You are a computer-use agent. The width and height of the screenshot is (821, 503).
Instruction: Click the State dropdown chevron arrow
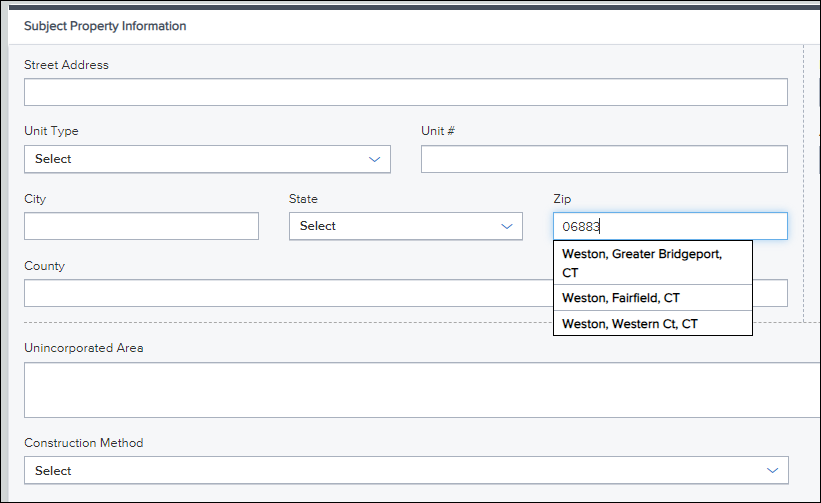click(506, 226)
